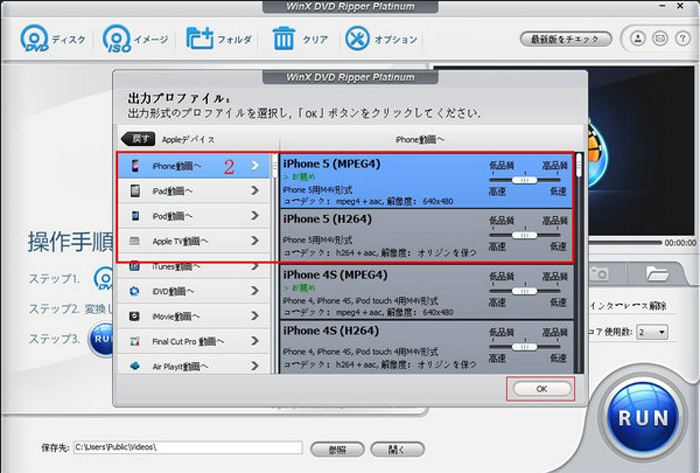This screenshot has height=473, width=700.
Task: Click the Final Cut Pro category icon
Action: point(134,341)
